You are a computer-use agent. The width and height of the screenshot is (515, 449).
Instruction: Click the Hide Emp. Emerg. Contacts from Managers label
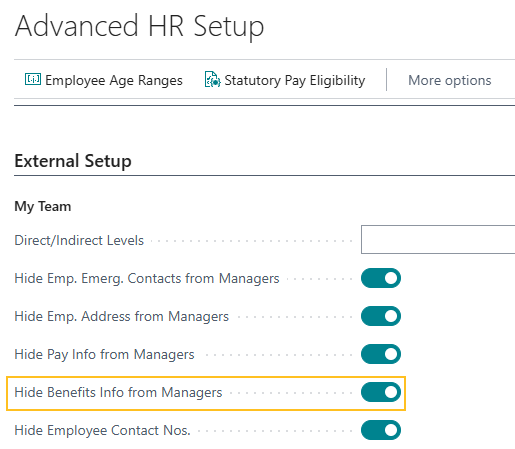coord(147,278)
